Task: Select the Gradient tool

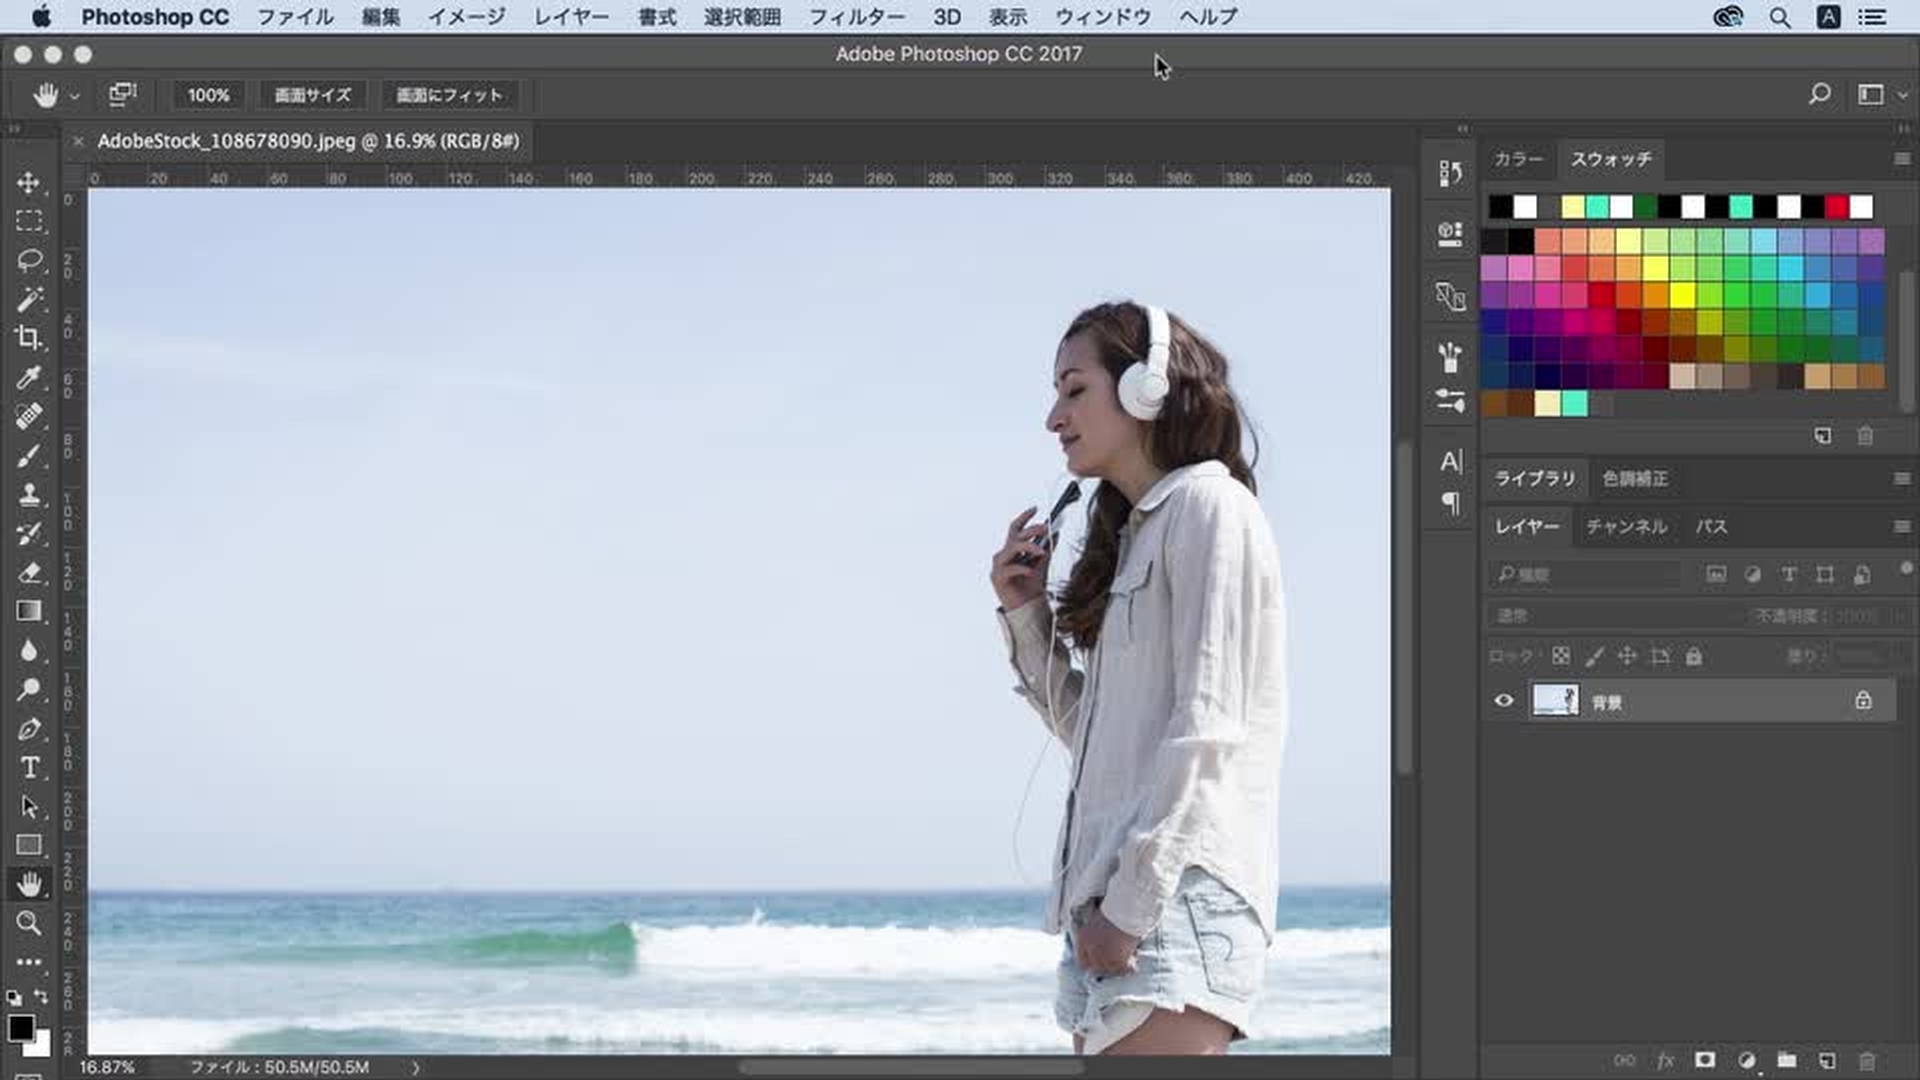Action: coord(28,611)
